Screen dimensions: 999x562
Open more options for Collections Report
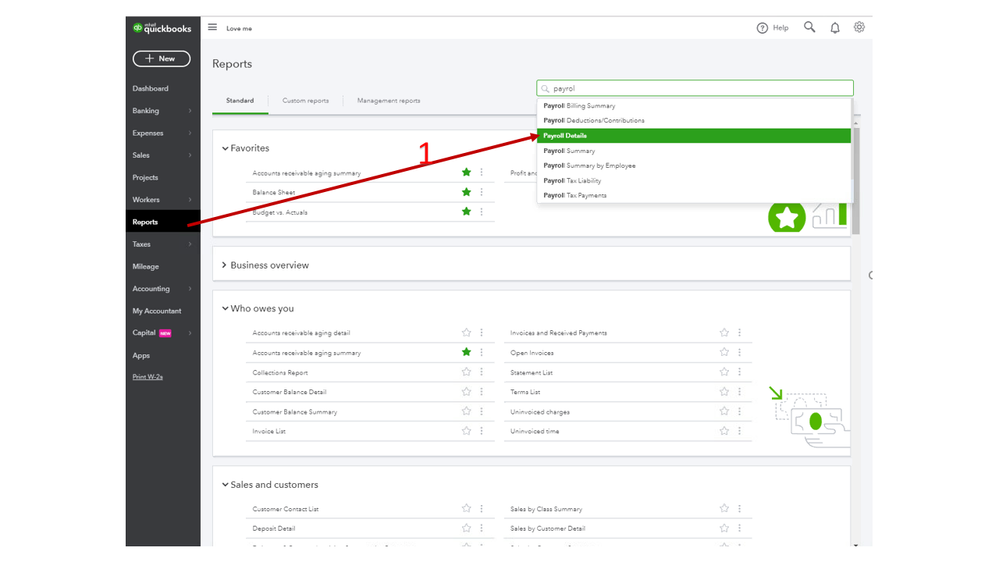point(482,372)
